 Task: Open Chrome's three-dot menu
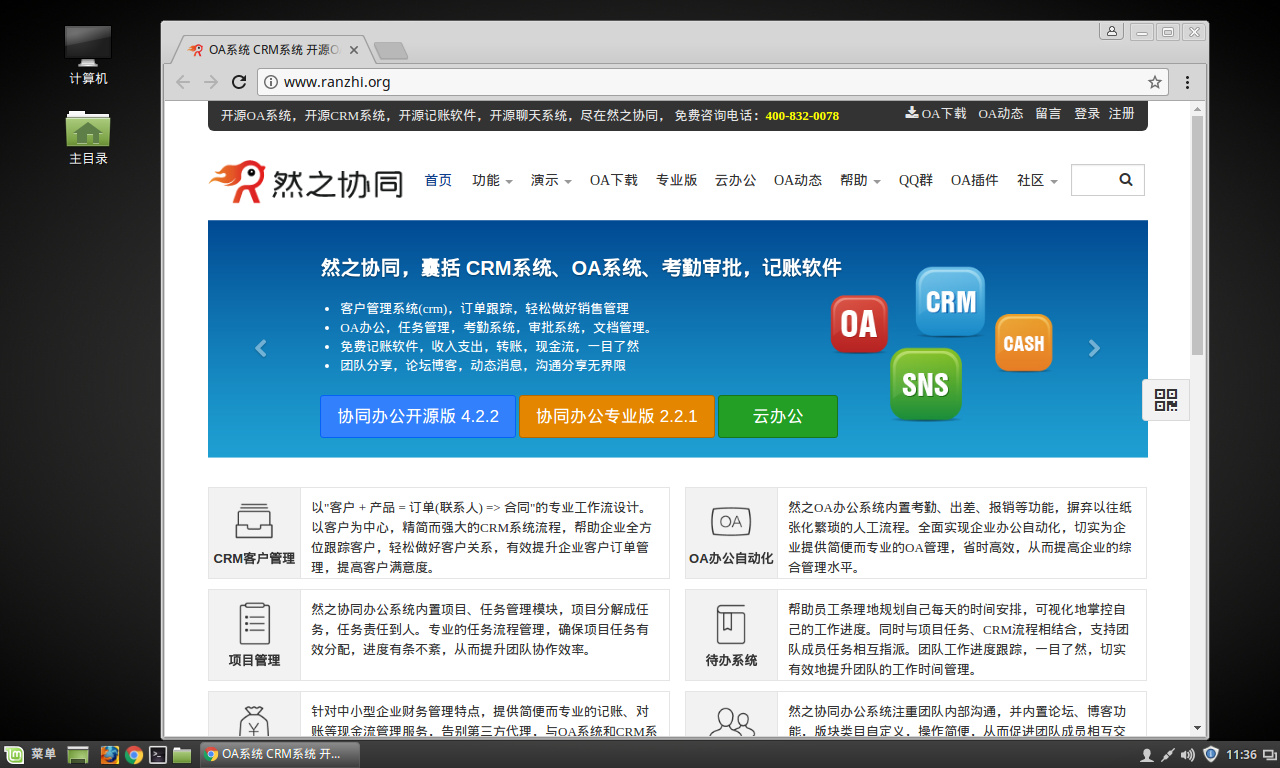pyautogui.click(x=1187, y=82)
